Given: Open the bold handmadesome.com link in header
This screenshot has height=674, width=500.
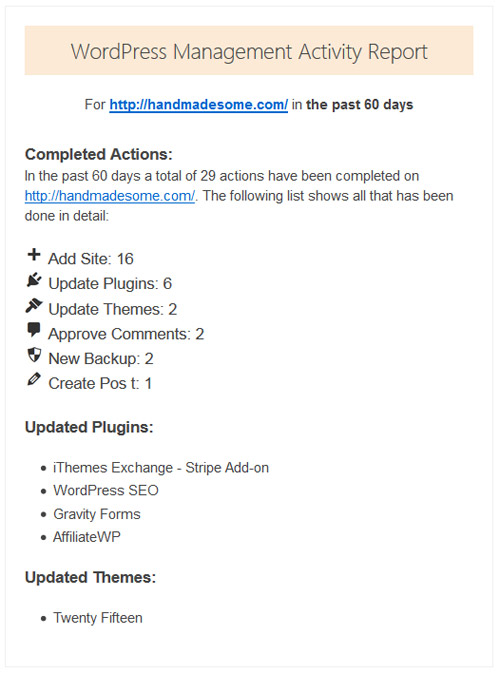Looking at the screenshot, I should (199, 104).
